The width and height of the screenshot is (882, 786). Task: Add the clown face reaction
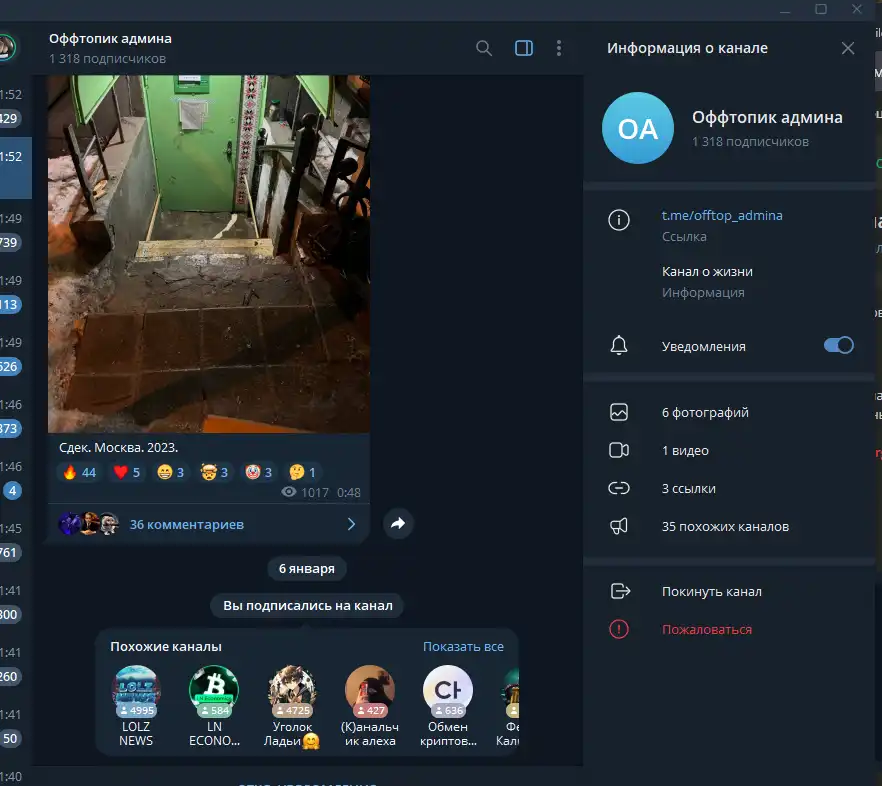pyautogui.click(x=258, y=473)
